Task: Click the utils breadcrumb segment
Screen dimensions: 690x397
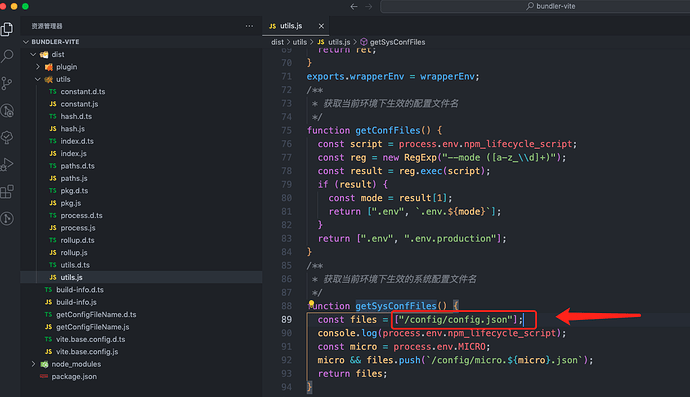Action: [300, 42]
